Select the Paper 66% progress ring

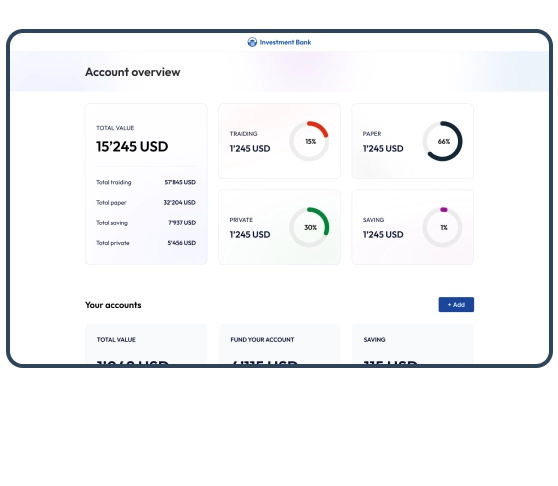pos(442,141)
